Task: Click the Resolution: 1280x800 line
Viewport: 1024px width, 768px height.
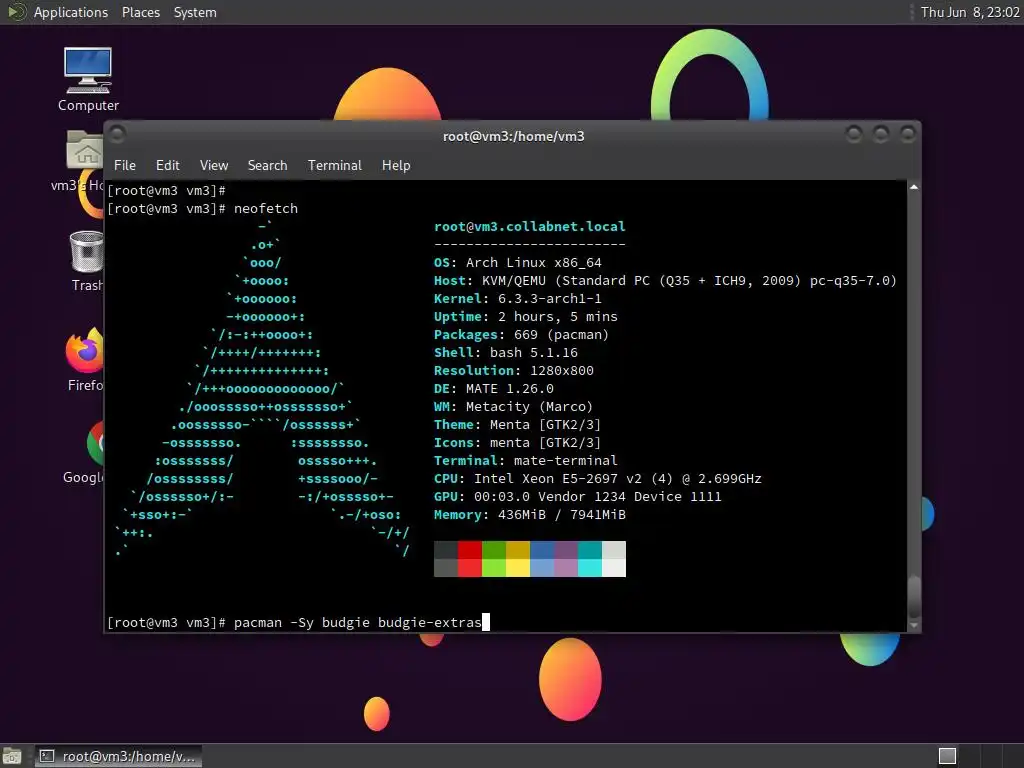Action: click(514, 370)
